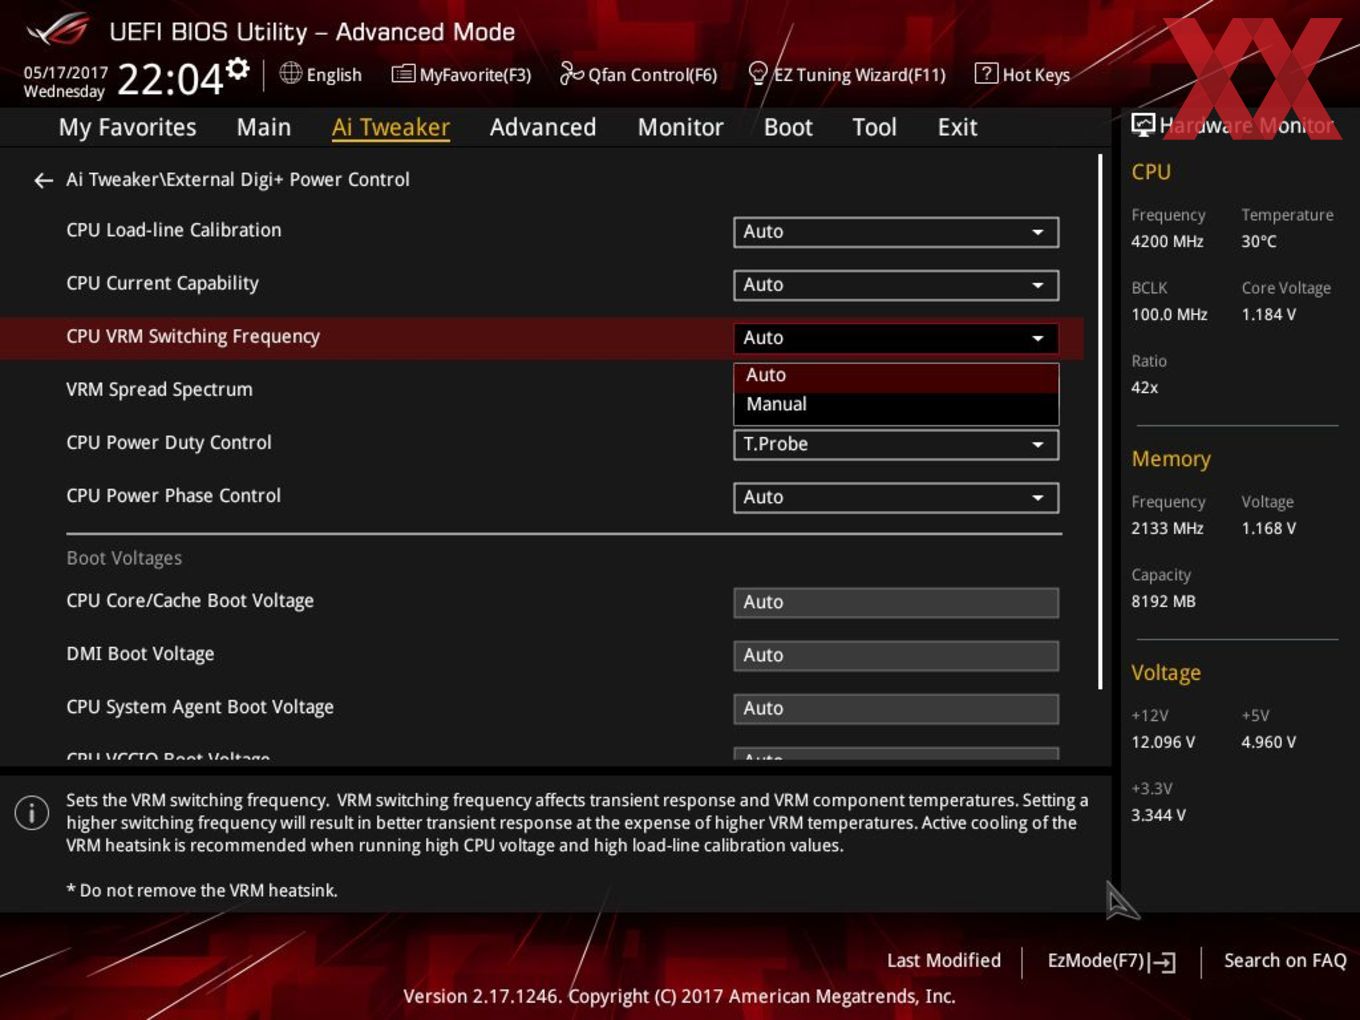Open CPU Current Capability dropdown

tap(896, 285)
